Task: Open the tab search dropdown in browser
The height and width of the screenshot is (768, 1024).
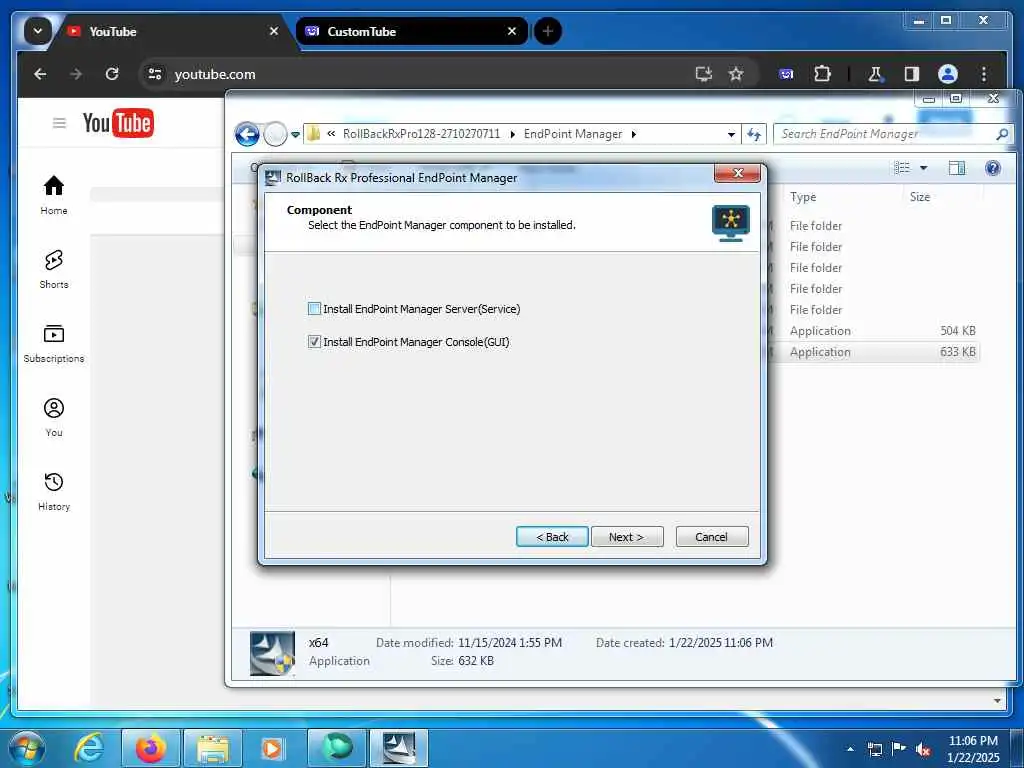Action: 38,31
